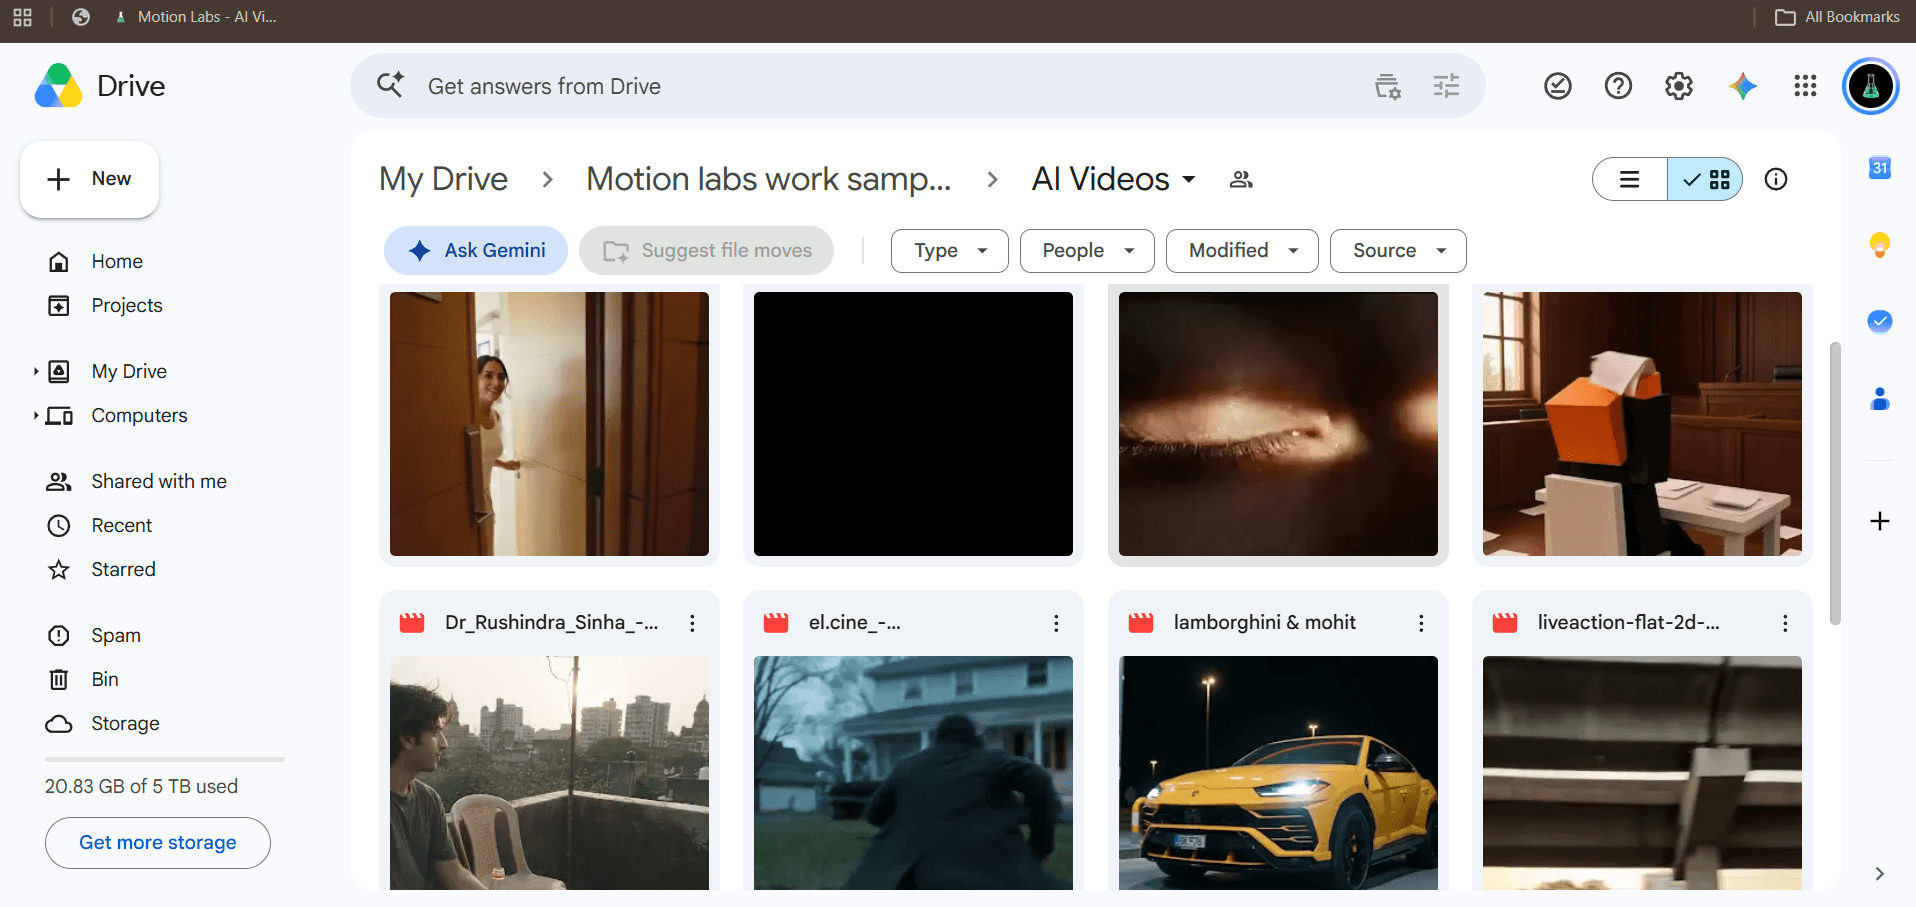The image size is (1916, 907).
Task: Open Drive settings gear
Action: [1679, 86]
